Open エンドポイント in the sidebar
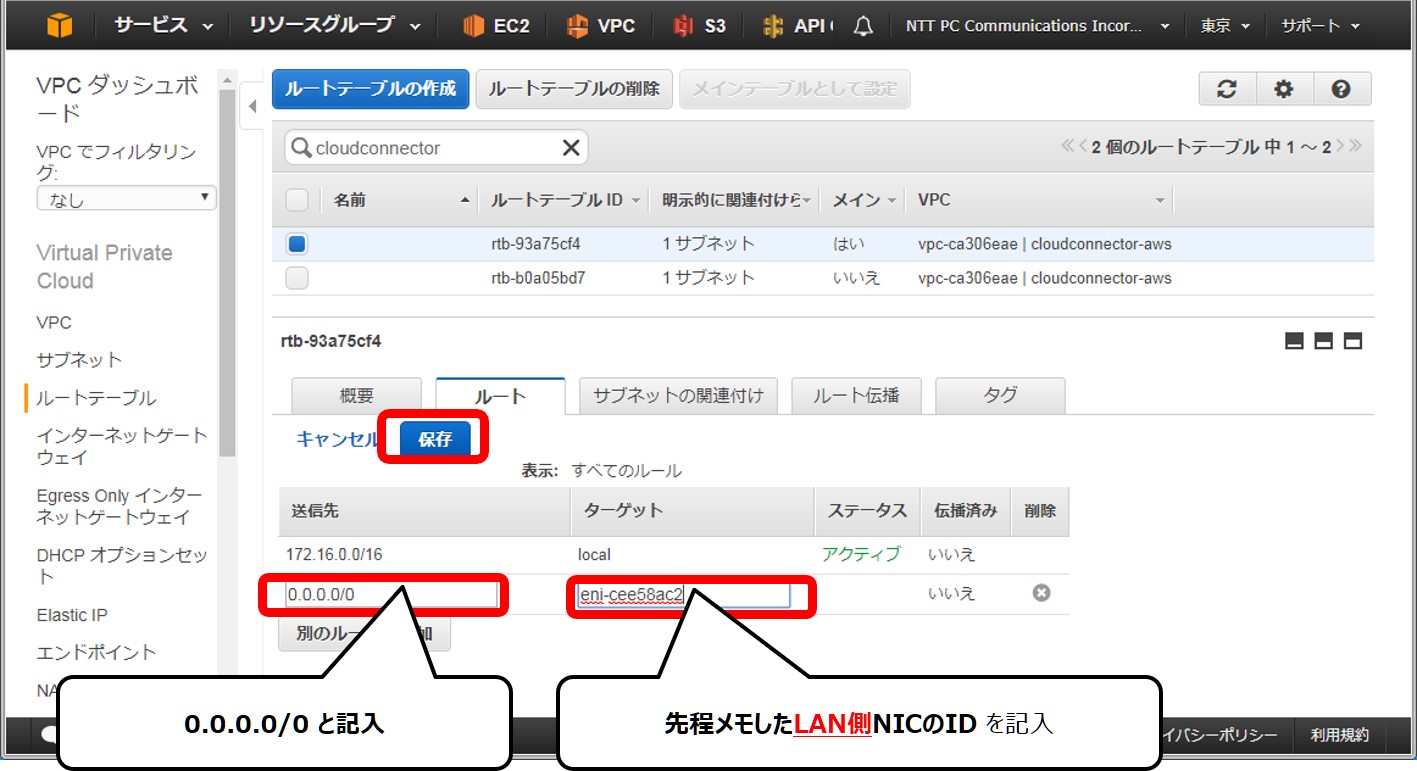 point(96,652)
